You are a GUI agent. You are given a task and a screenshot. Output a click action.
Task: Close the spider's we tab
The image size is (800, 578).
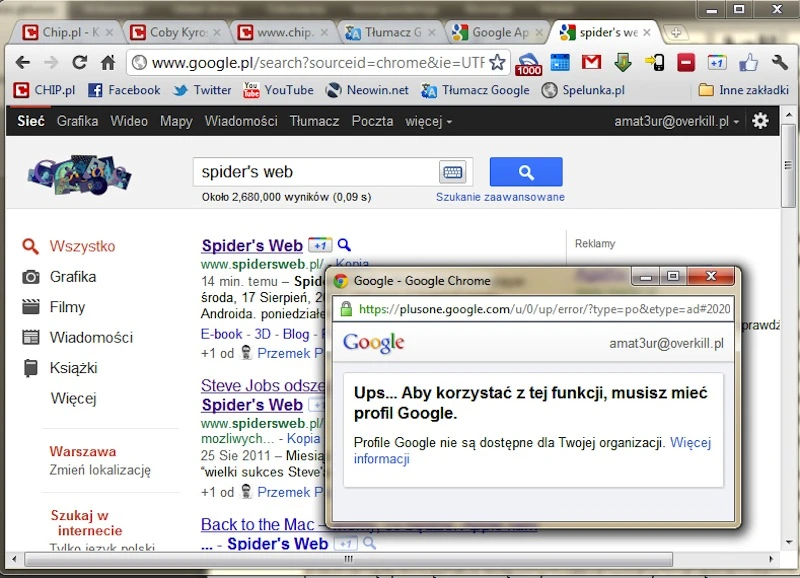click(x=646, y=33)
